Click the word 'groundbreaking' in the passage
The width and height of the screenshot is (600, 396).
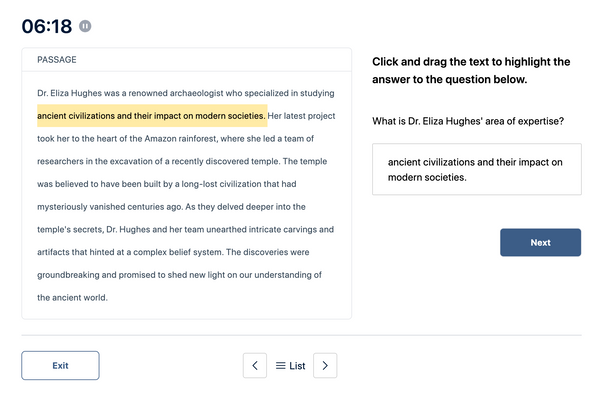coord(68,275)
